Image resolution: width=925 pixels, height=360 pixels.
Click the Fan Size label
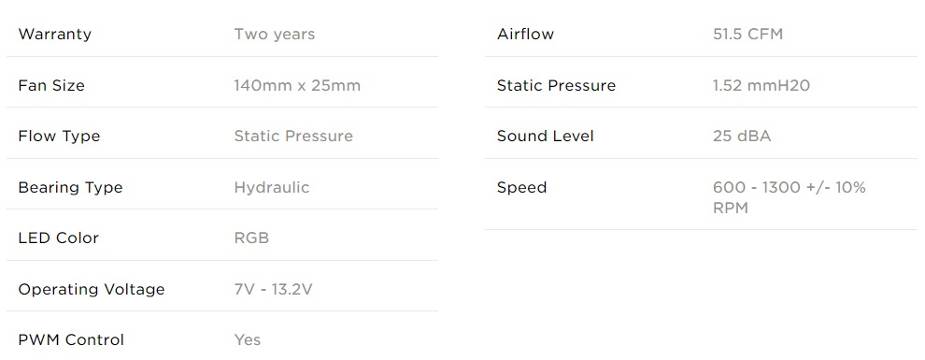(51, 86)
